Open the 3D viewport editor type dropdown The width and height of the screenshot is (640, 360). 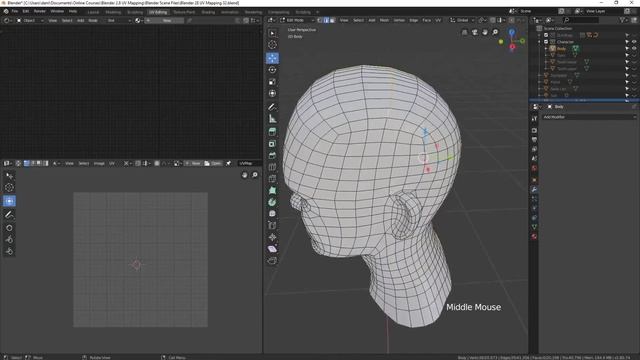tap(271, 20)
